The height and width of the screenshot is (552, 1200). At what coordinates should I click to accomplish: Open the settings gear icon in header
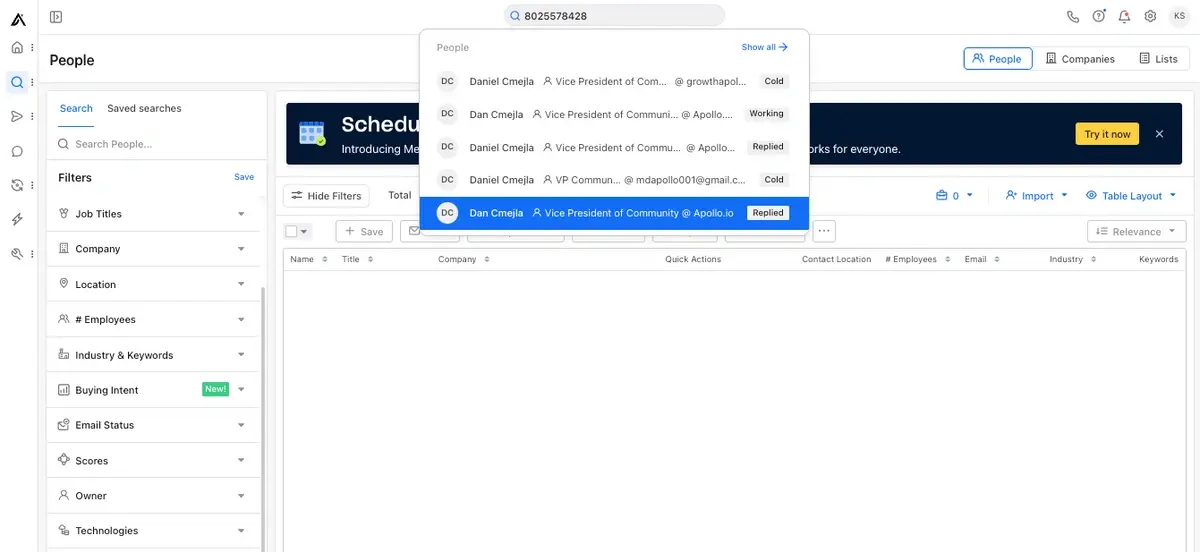tap(1151, 16)
